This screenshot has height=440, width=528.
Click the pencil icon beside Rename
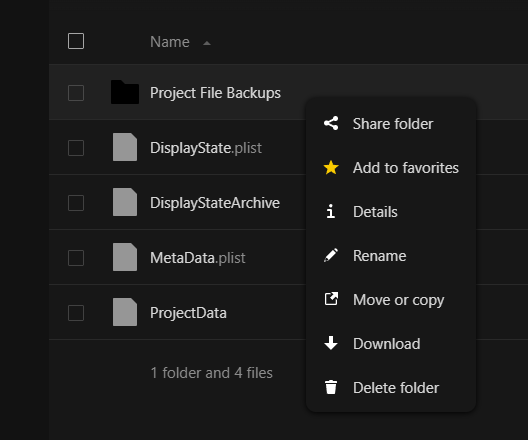click(x=331, y=255)
